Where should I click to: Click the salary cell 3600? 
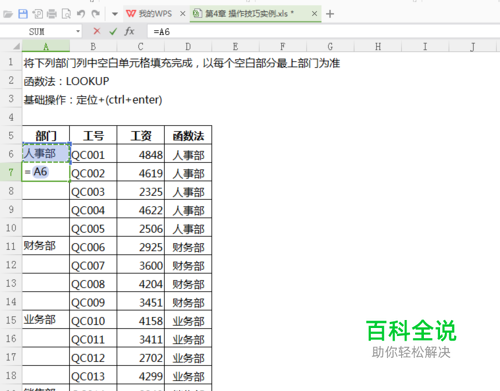[x=141, y=265]
